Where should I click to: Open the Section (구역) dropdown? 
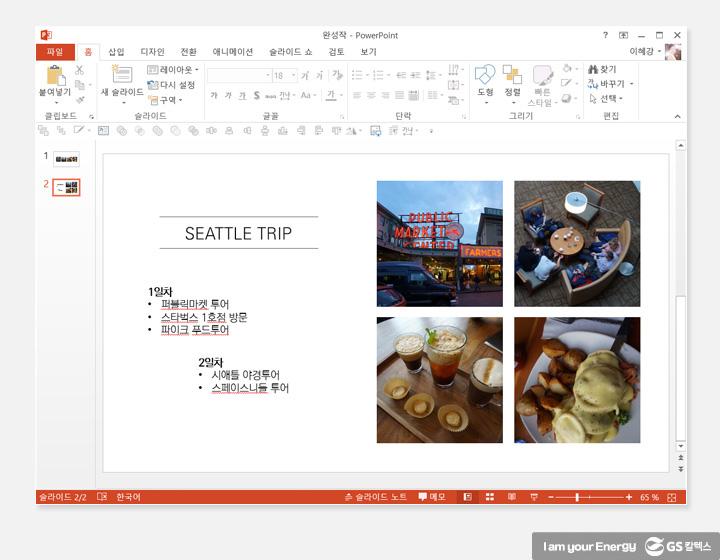165,100
